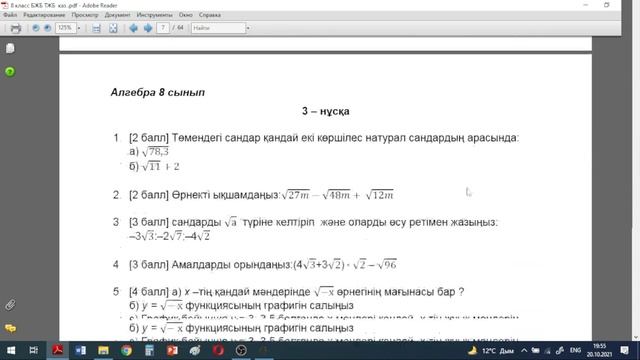The image size is (640, 360).
Task: Open the Comments panel icon
Action: (x=10, y=328)
